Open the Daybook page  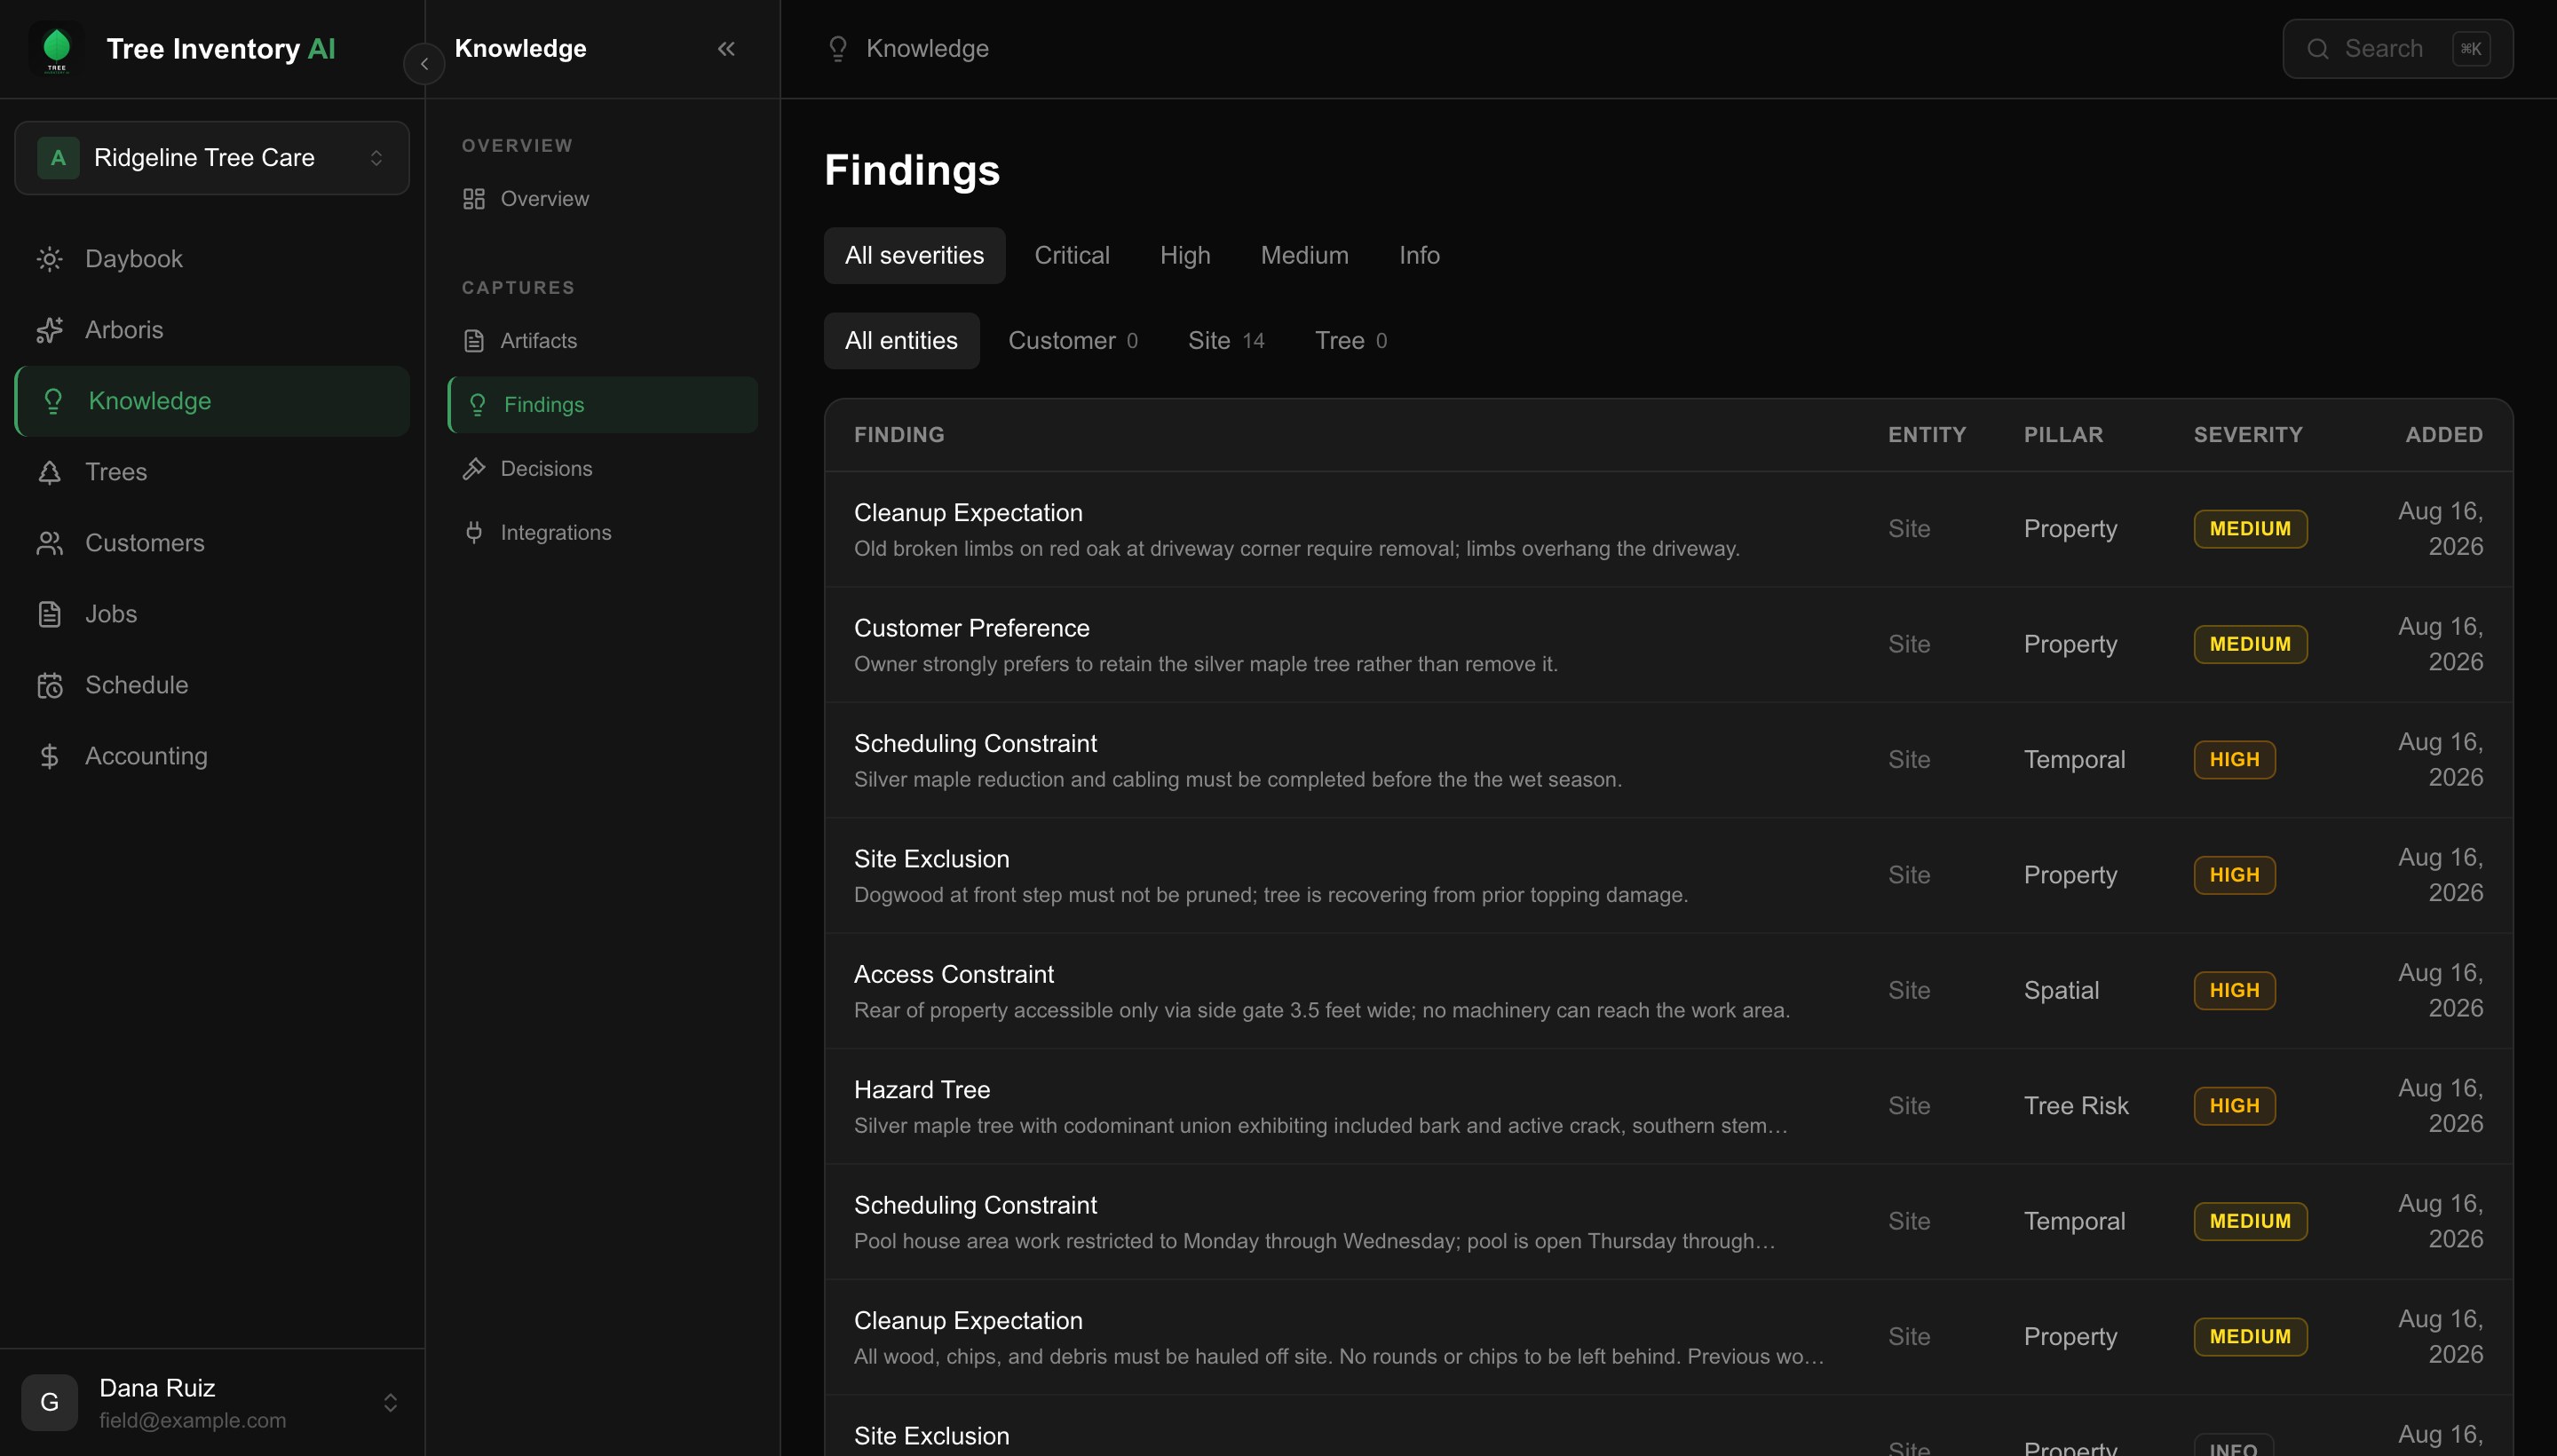click(x=212, y=259)
